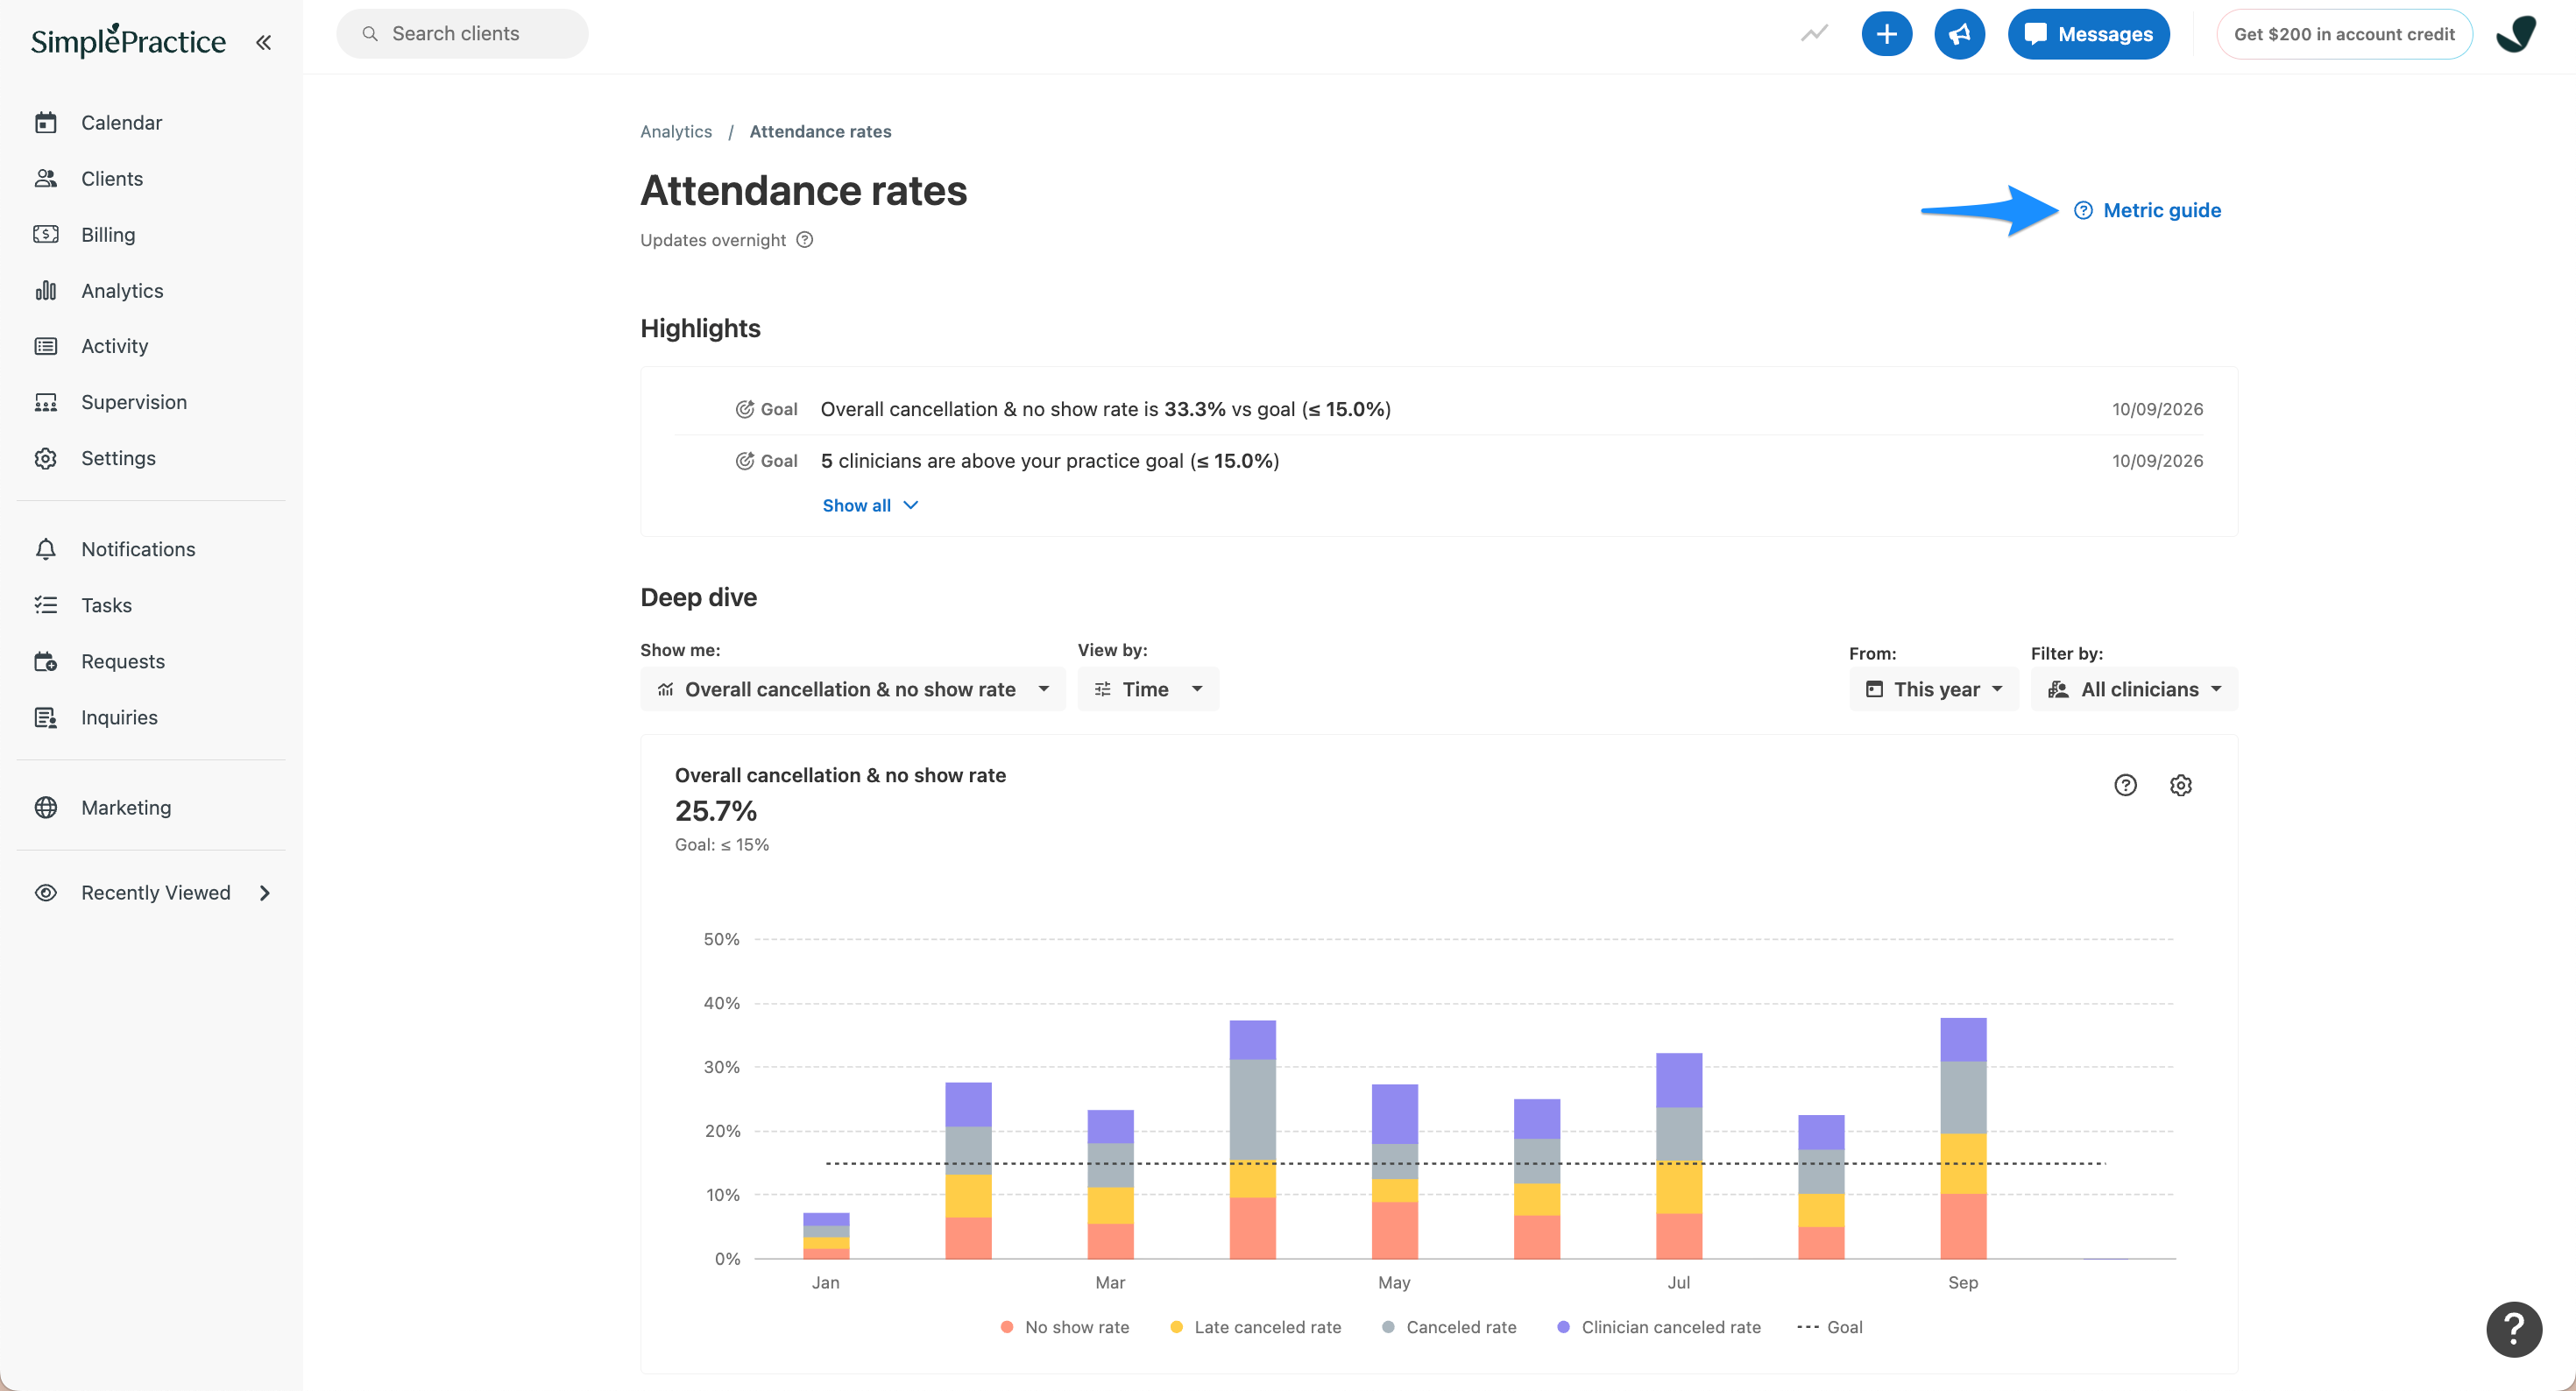The width and height of the screenshot is (2576, 1391).
Task: Open the floating help button
Action: pyautogui.click(x=2514, y=1329)
